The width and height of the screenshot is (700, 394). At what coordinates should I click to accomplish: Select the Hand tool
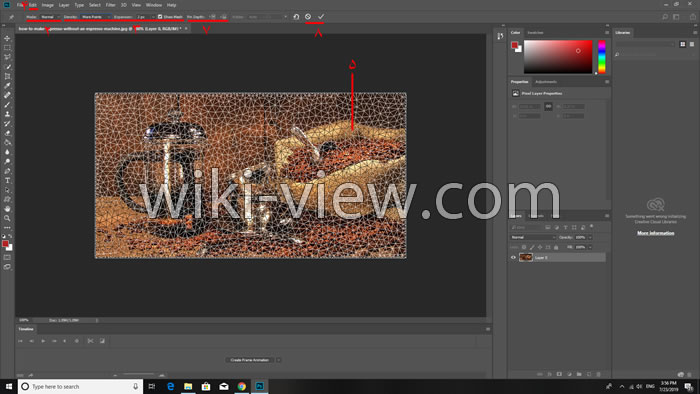click(x=7, y=209)
